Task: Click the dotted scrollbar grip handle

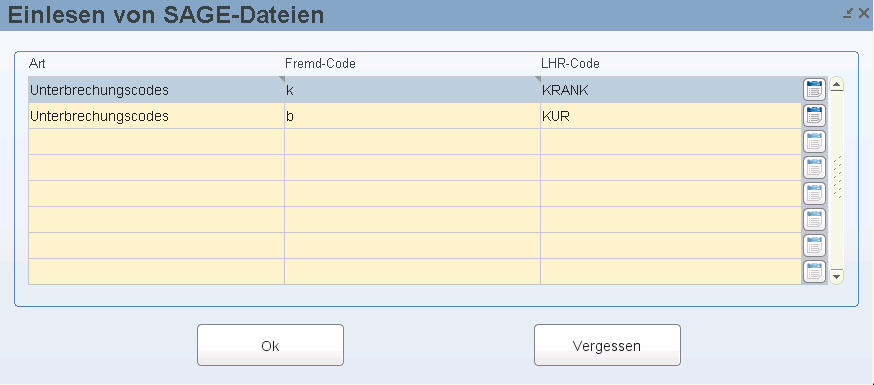Action: (837, 177)
